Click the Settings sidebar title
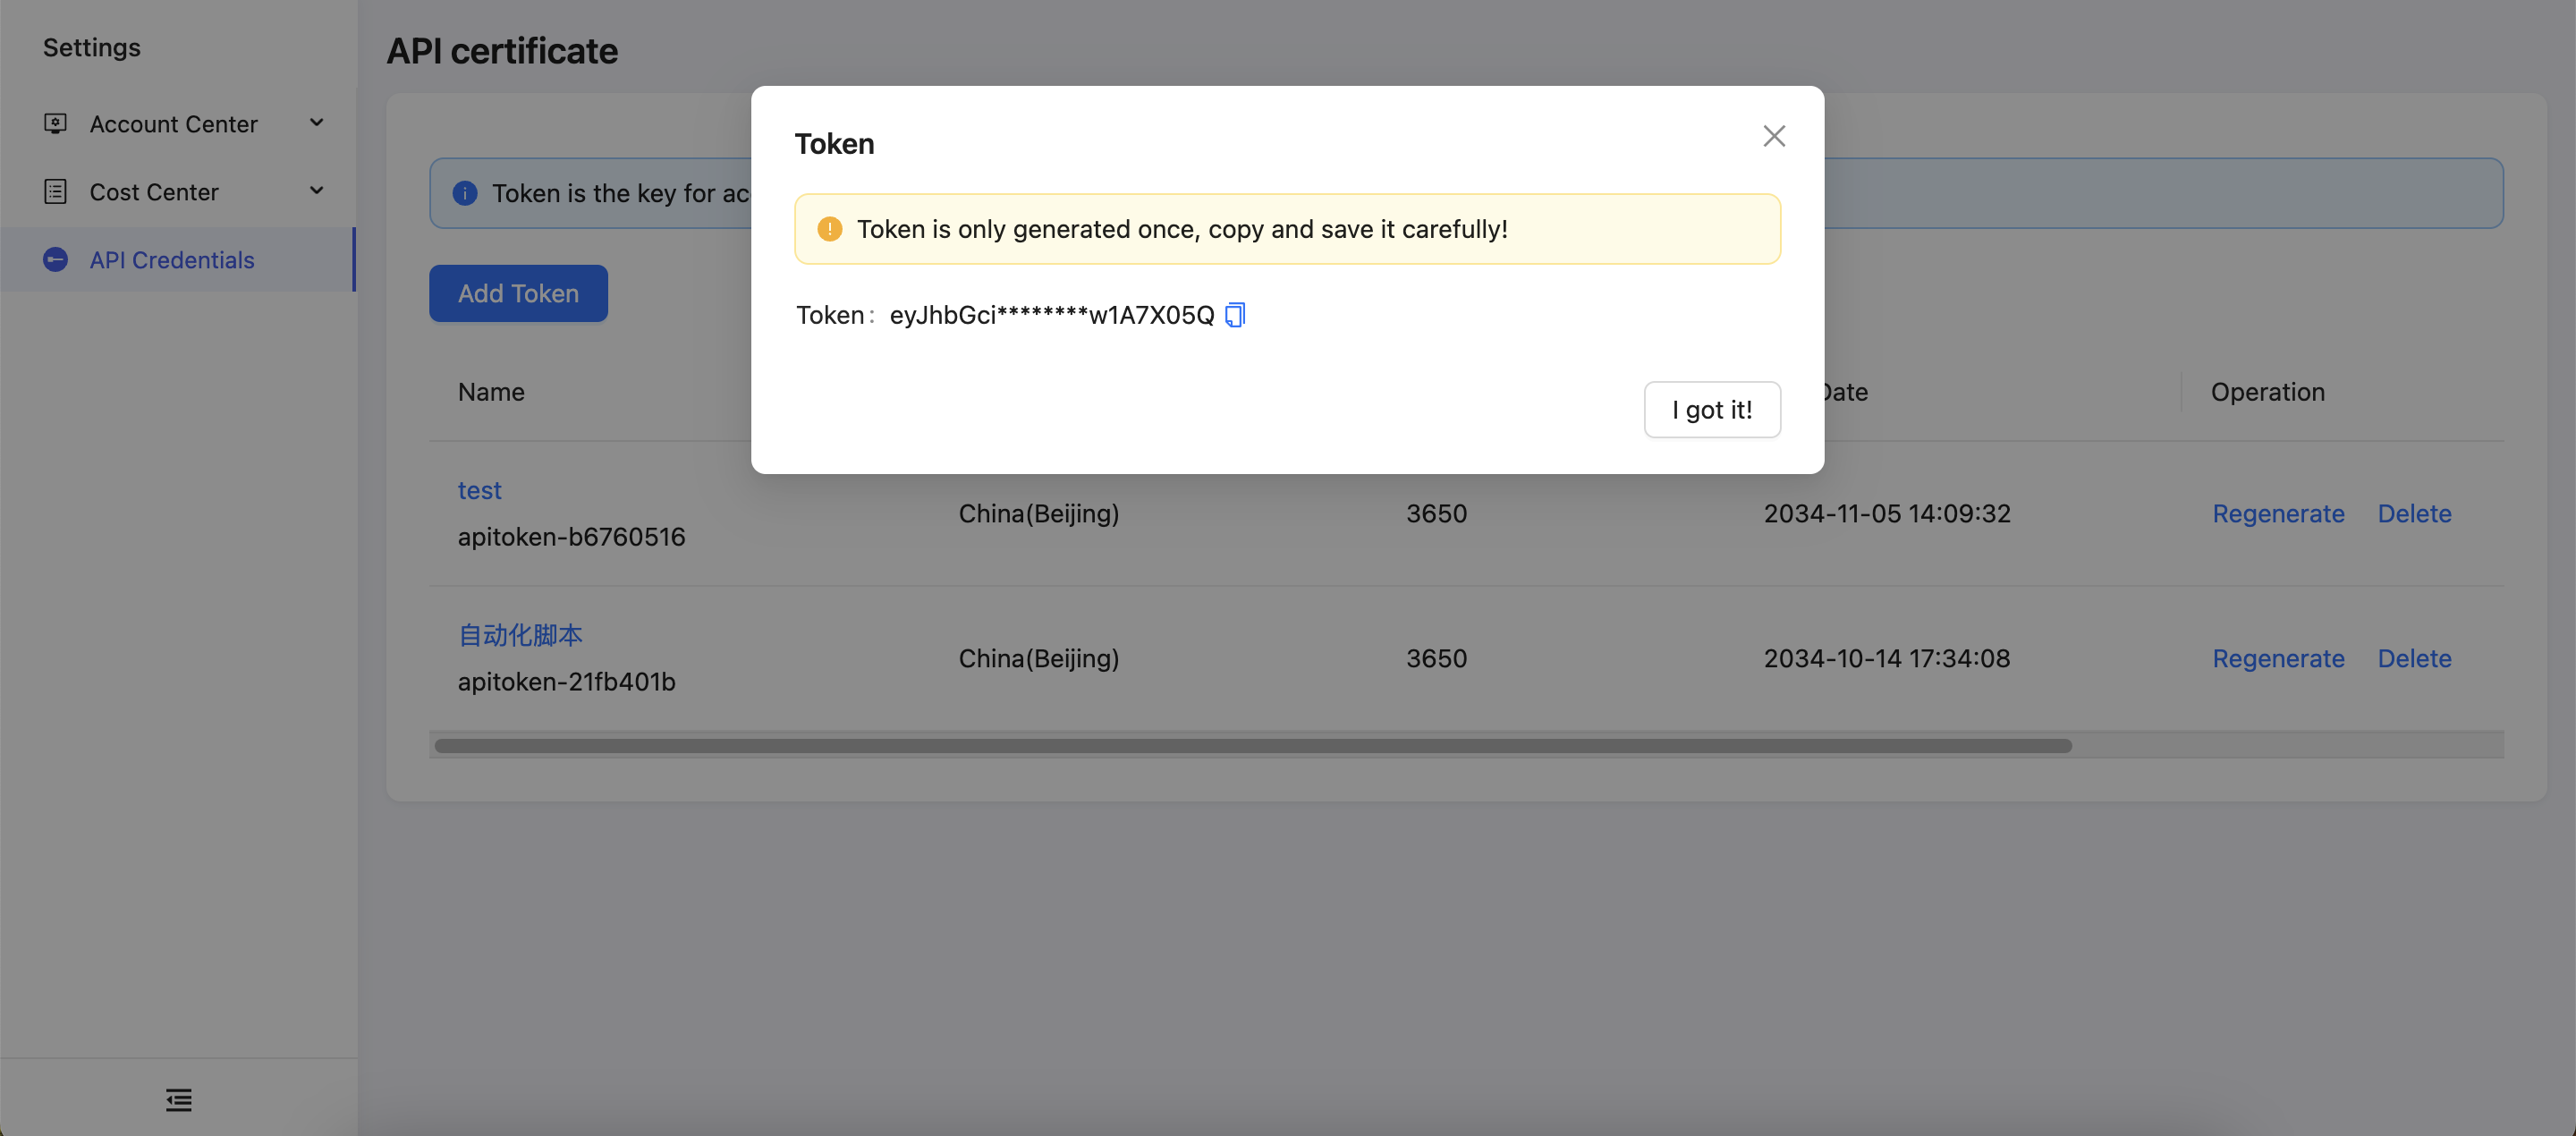2576x1136 pixels. (92, 47)
